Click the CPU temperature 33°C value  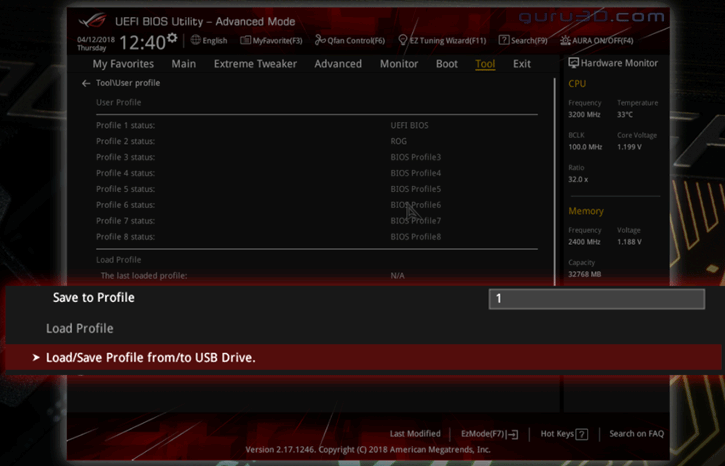(x=625, y=114)
